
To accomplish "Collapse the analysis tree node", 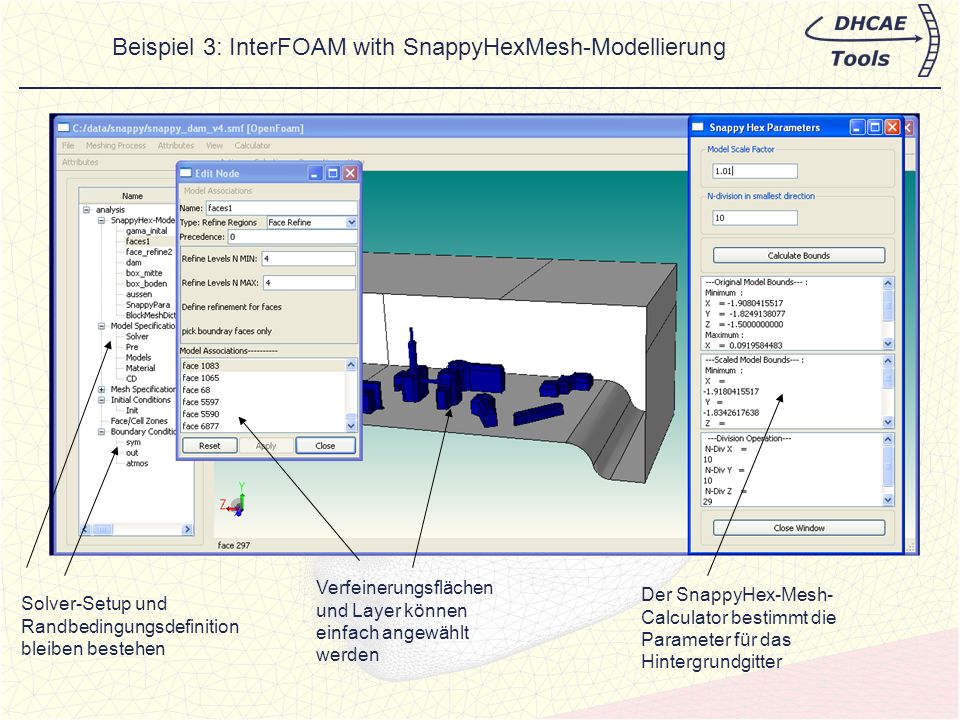I will pos(86,209).
